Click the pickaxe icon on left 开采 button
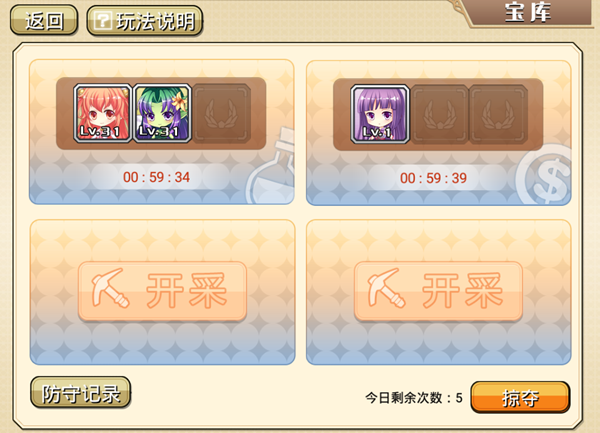600x433 pixels. click(110, 288)
